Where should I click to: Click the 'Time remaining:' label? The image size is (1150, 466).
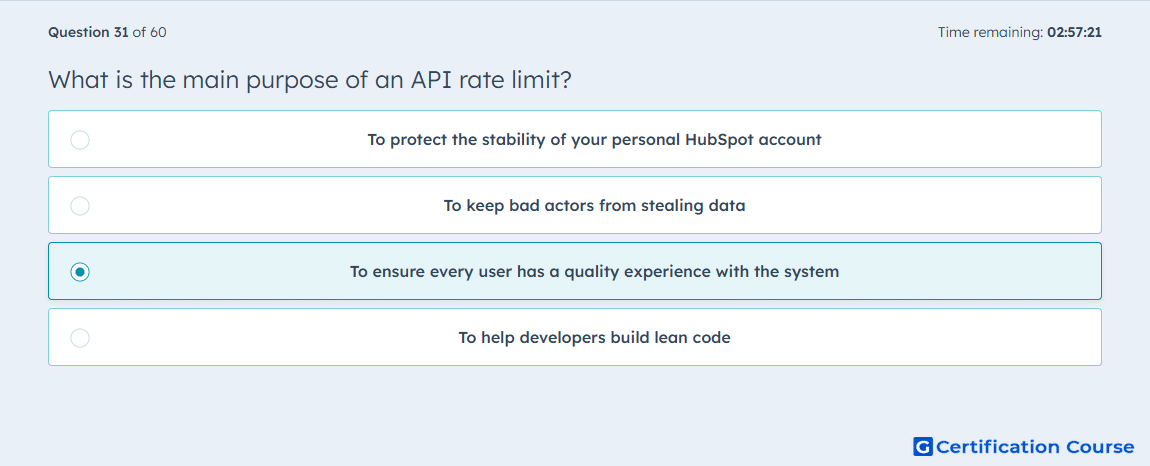coord(990,32)
